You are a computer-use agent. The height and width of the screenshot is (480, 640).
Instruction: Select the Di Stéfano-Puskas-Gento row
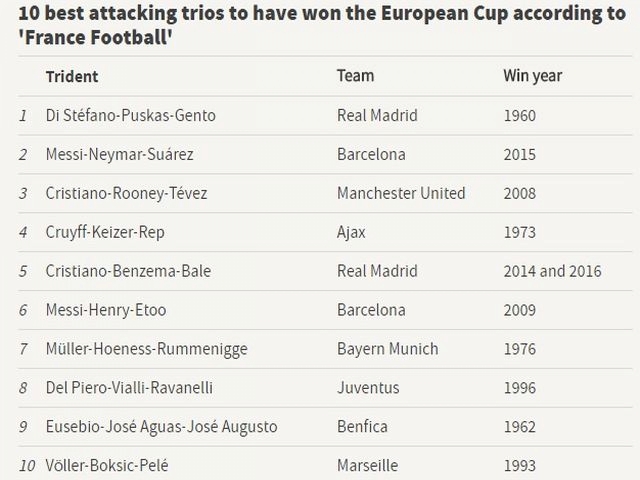tap(325, 116)
